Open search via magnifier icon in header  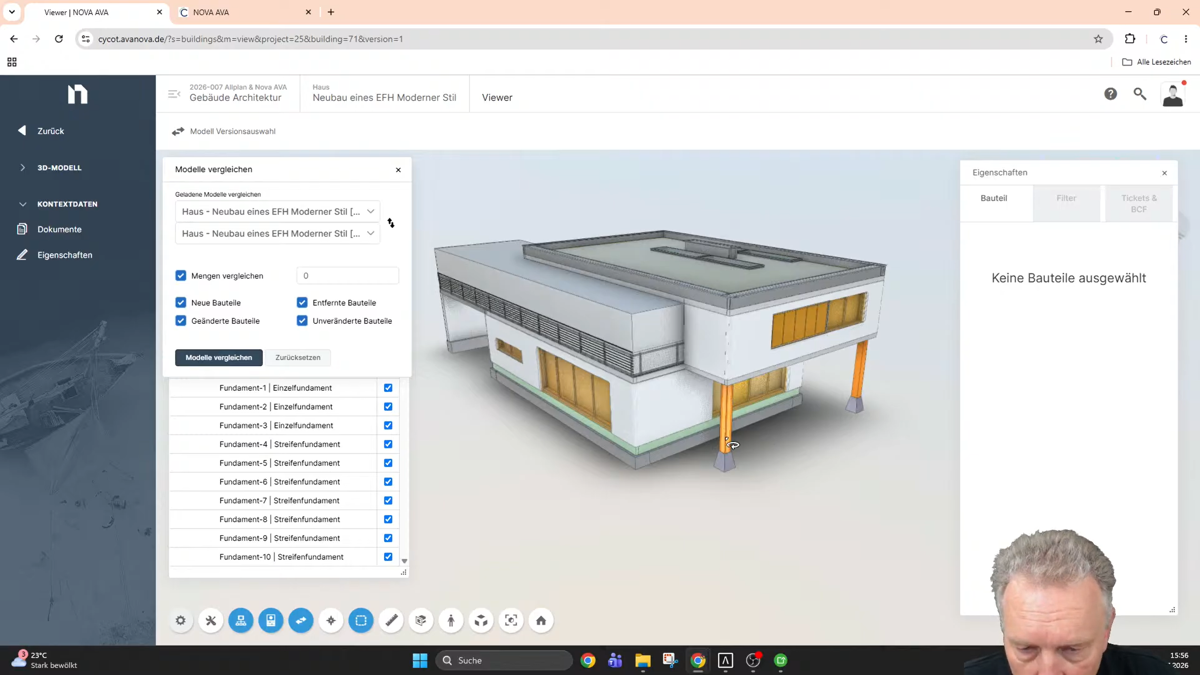click(1140, 94)
